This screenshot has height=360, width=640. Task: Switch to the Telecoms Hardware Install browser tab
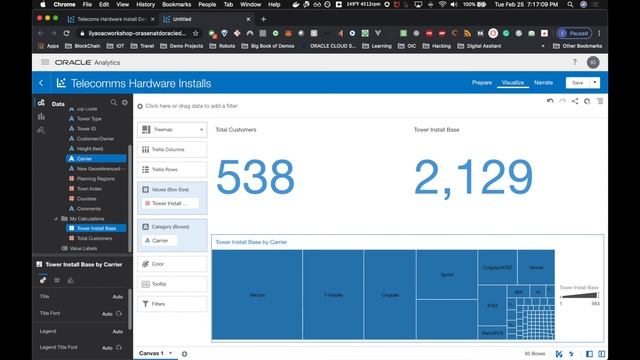(x=111, y=19)
